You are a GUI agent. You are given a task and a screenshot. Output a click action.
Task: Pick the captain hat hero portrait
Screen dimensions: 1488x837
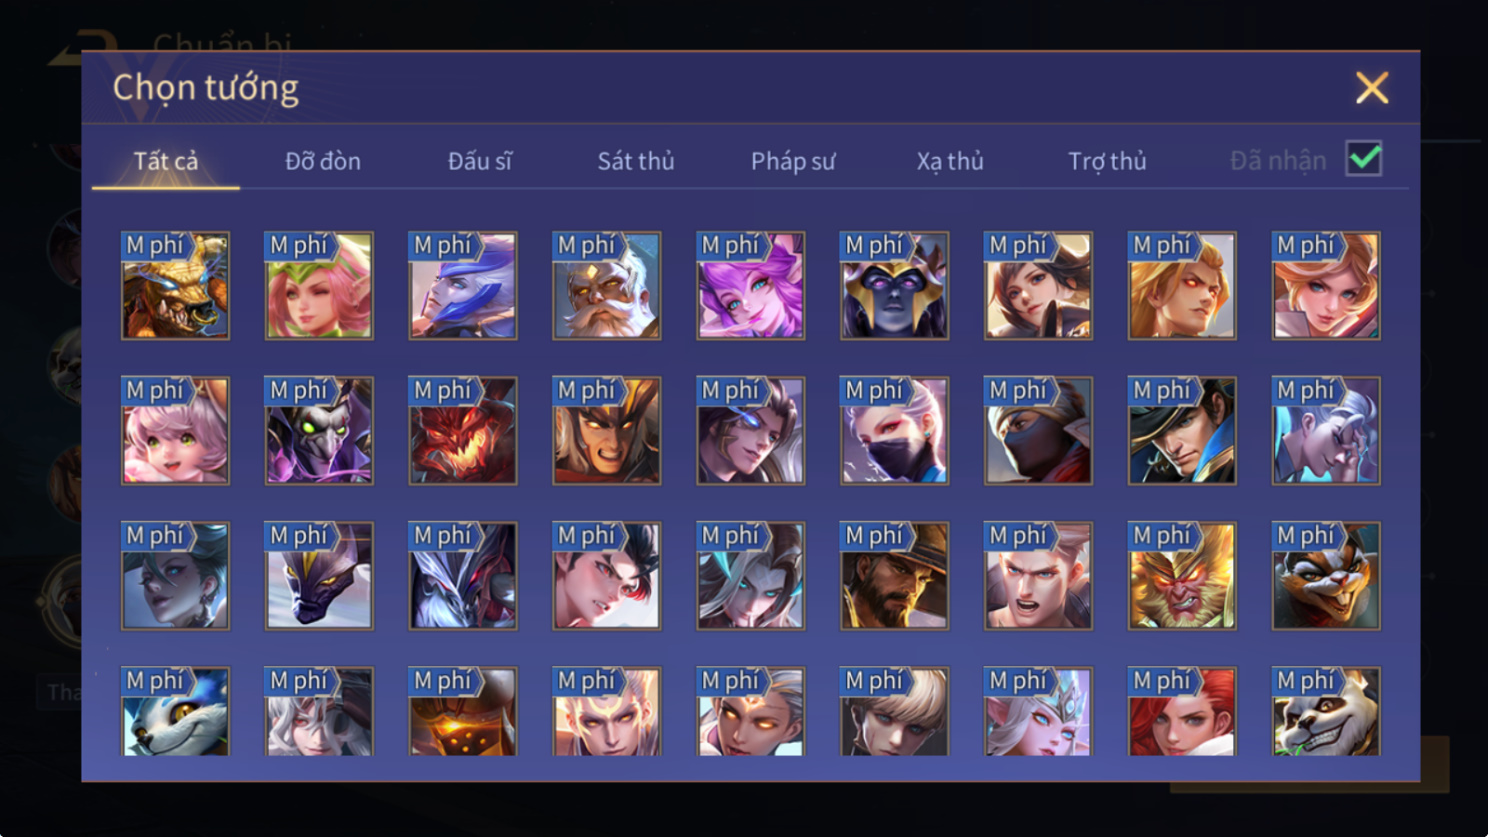pos(1182,431)
